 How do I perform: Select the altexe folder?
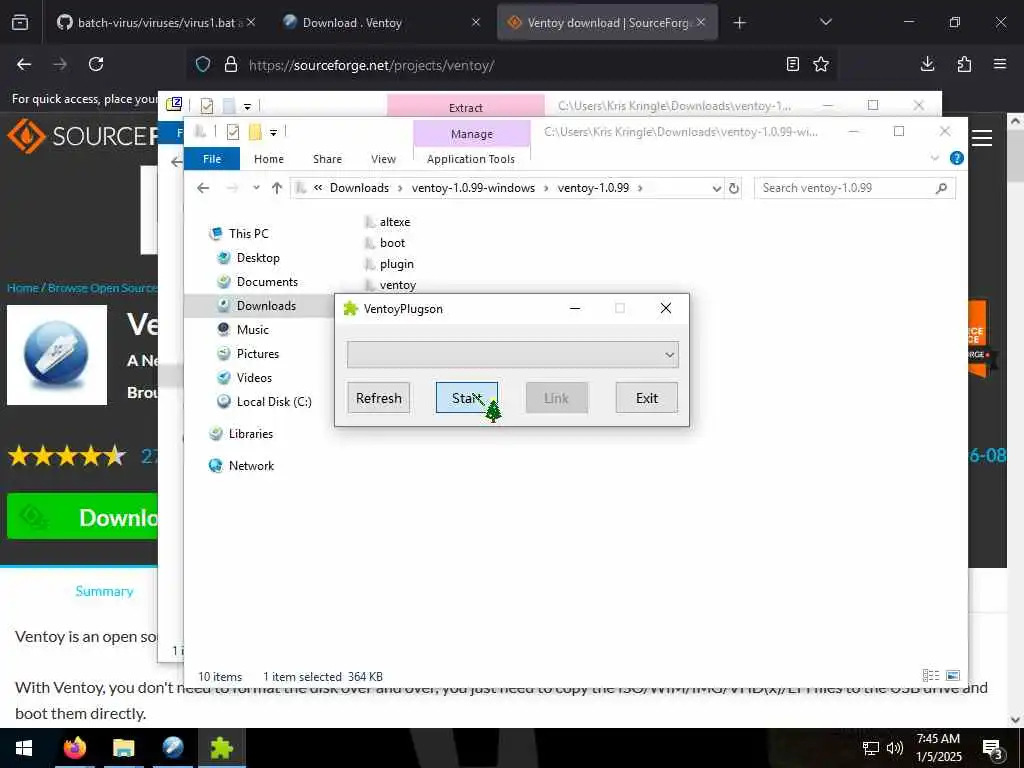[x=394, y=222]
